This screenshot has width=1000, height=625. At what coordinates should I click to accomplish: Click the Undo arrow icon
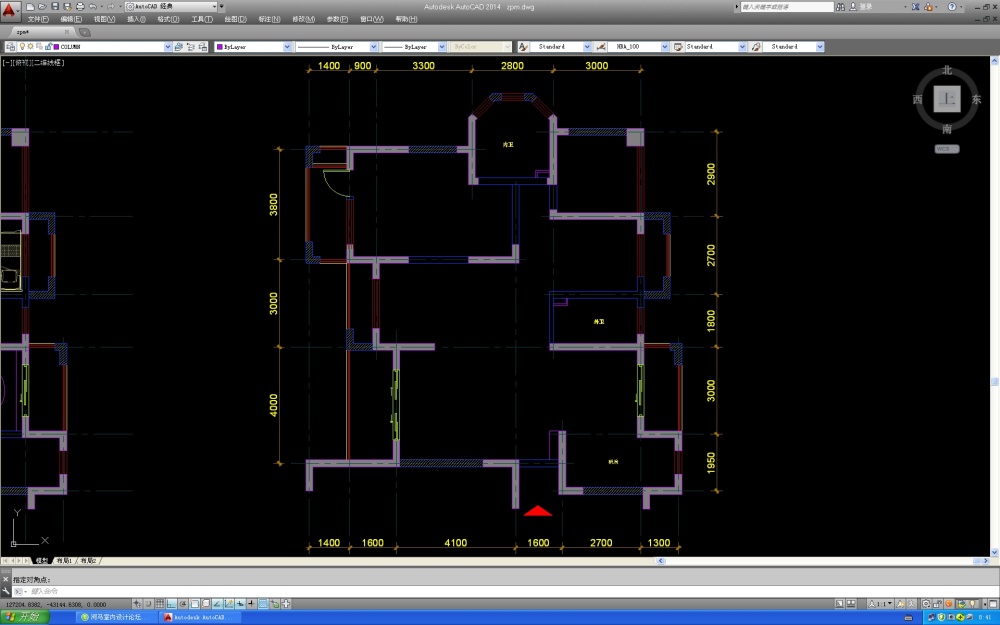[x=91, y=6]
